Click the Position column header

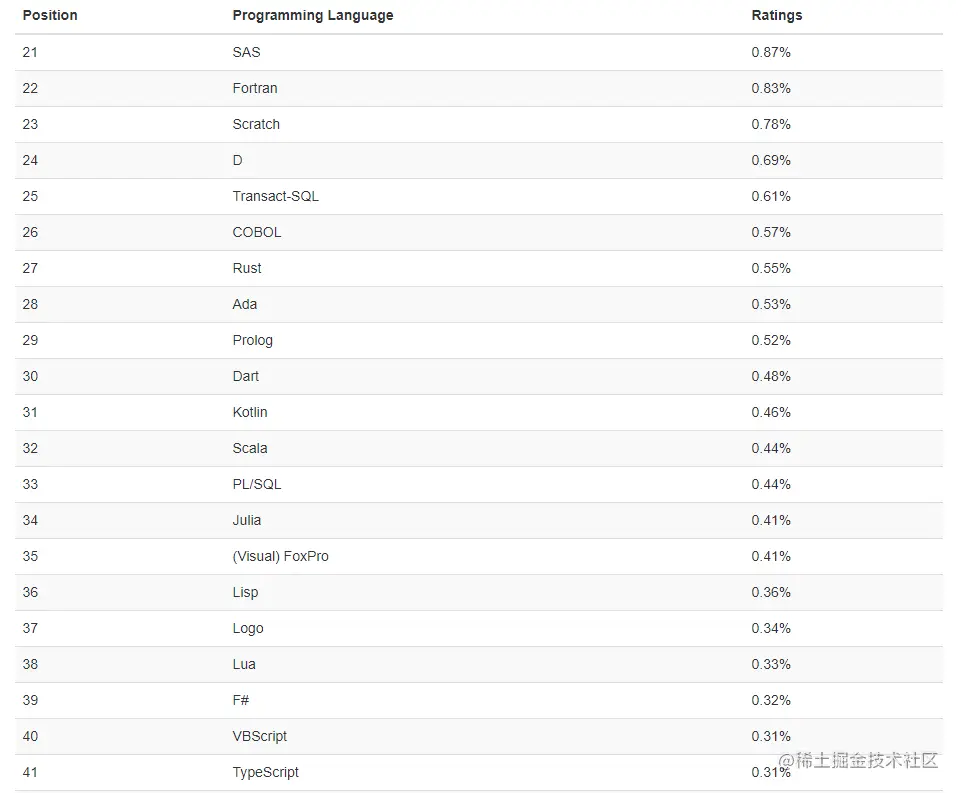click(x=50, y=15)
